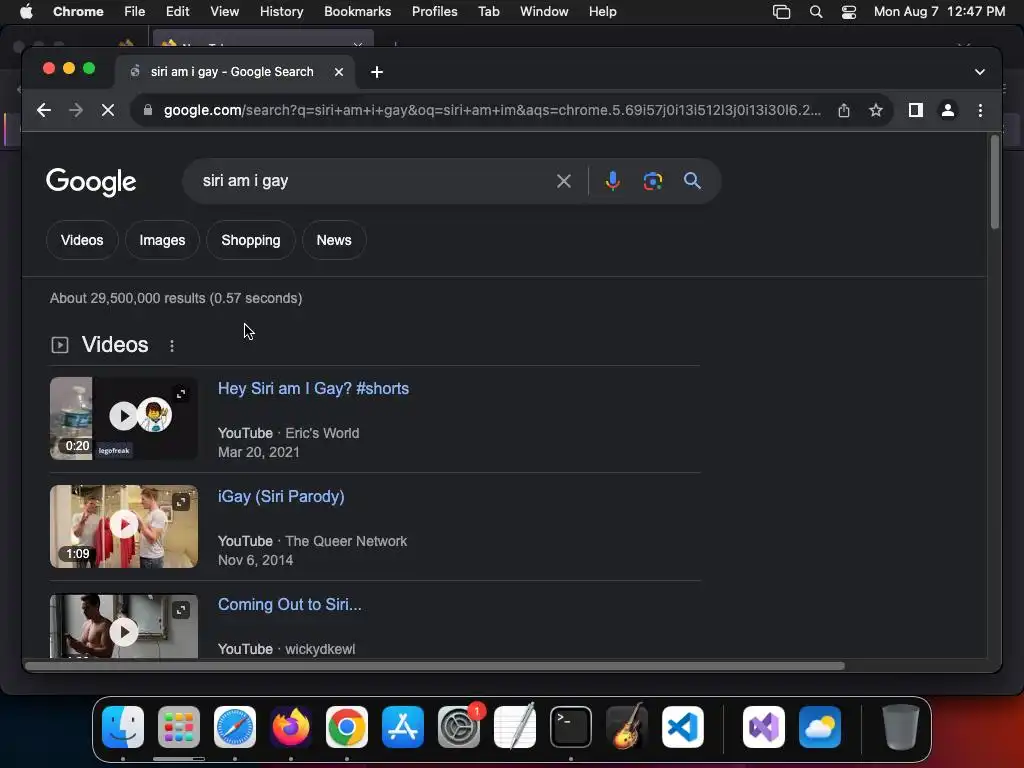
Task: Launch Safari from the dock
Action: [235, 727]
